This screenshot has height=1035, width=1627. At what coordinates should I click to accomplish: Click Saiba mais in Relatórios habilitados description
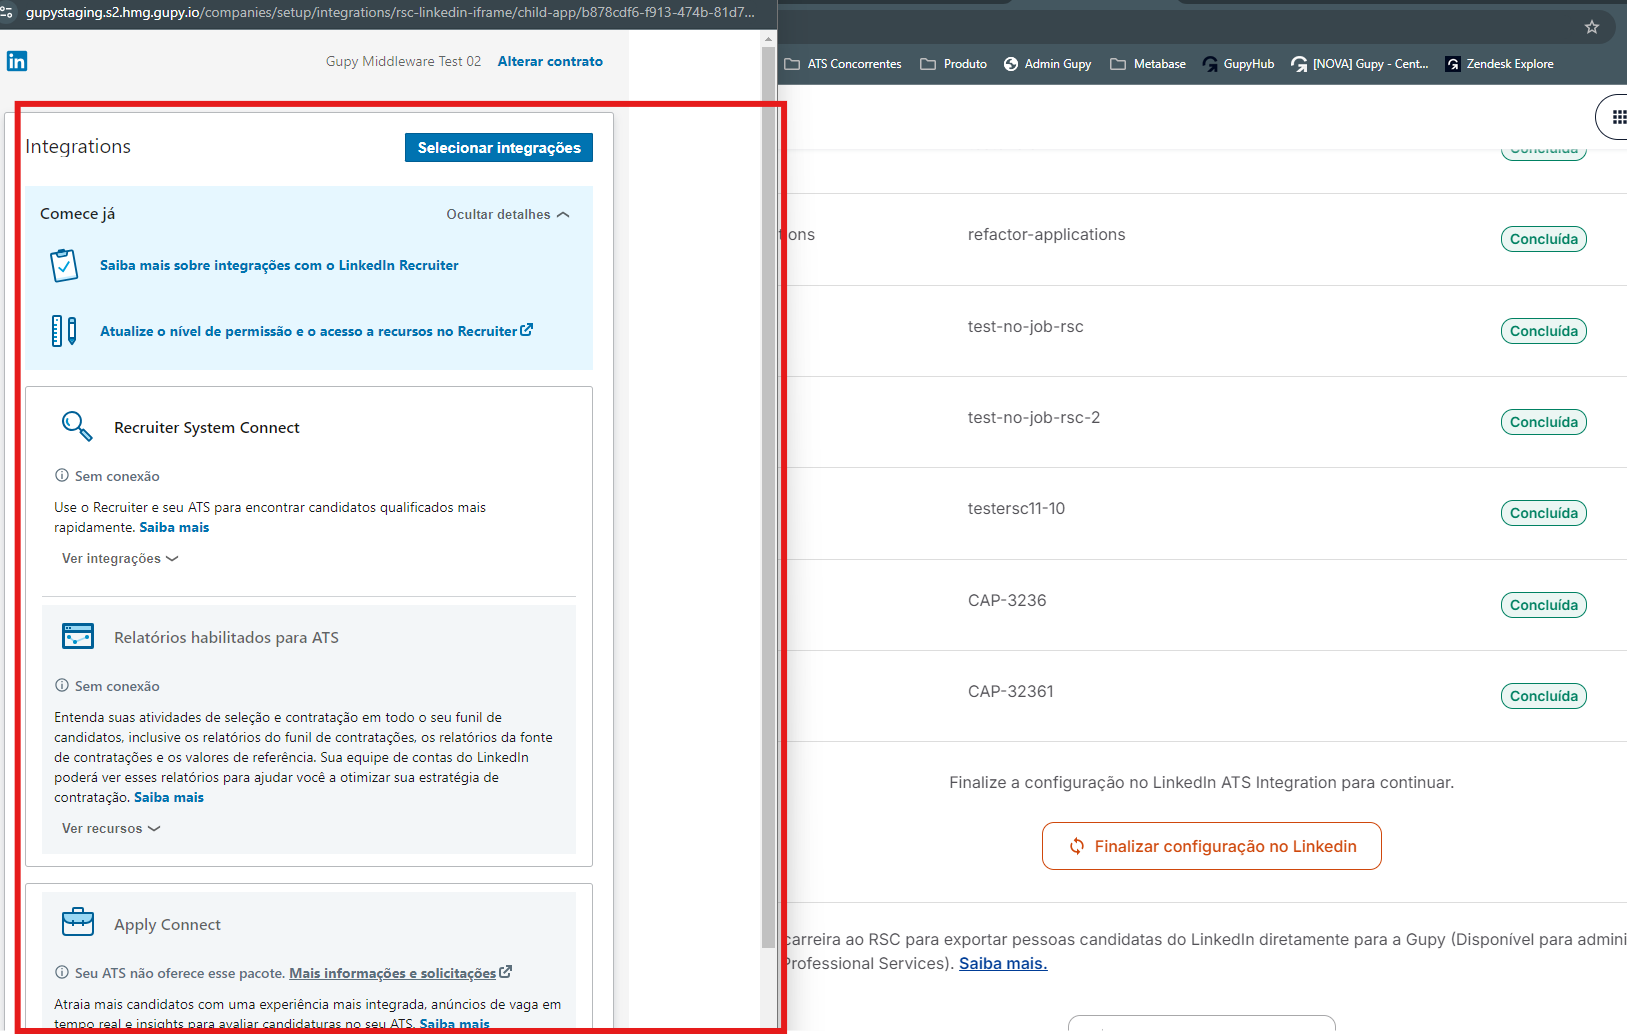click(169, 797)
